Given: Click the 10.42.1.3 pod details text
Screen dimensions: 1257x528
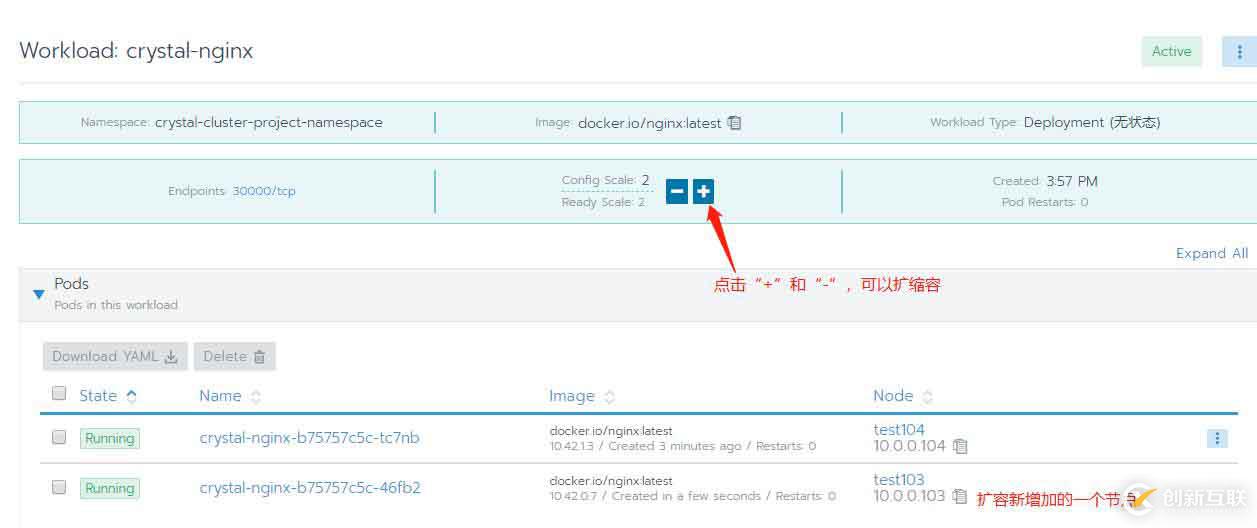Looking at the screenshot, I should pyautogui.click(x=682, y=446).
